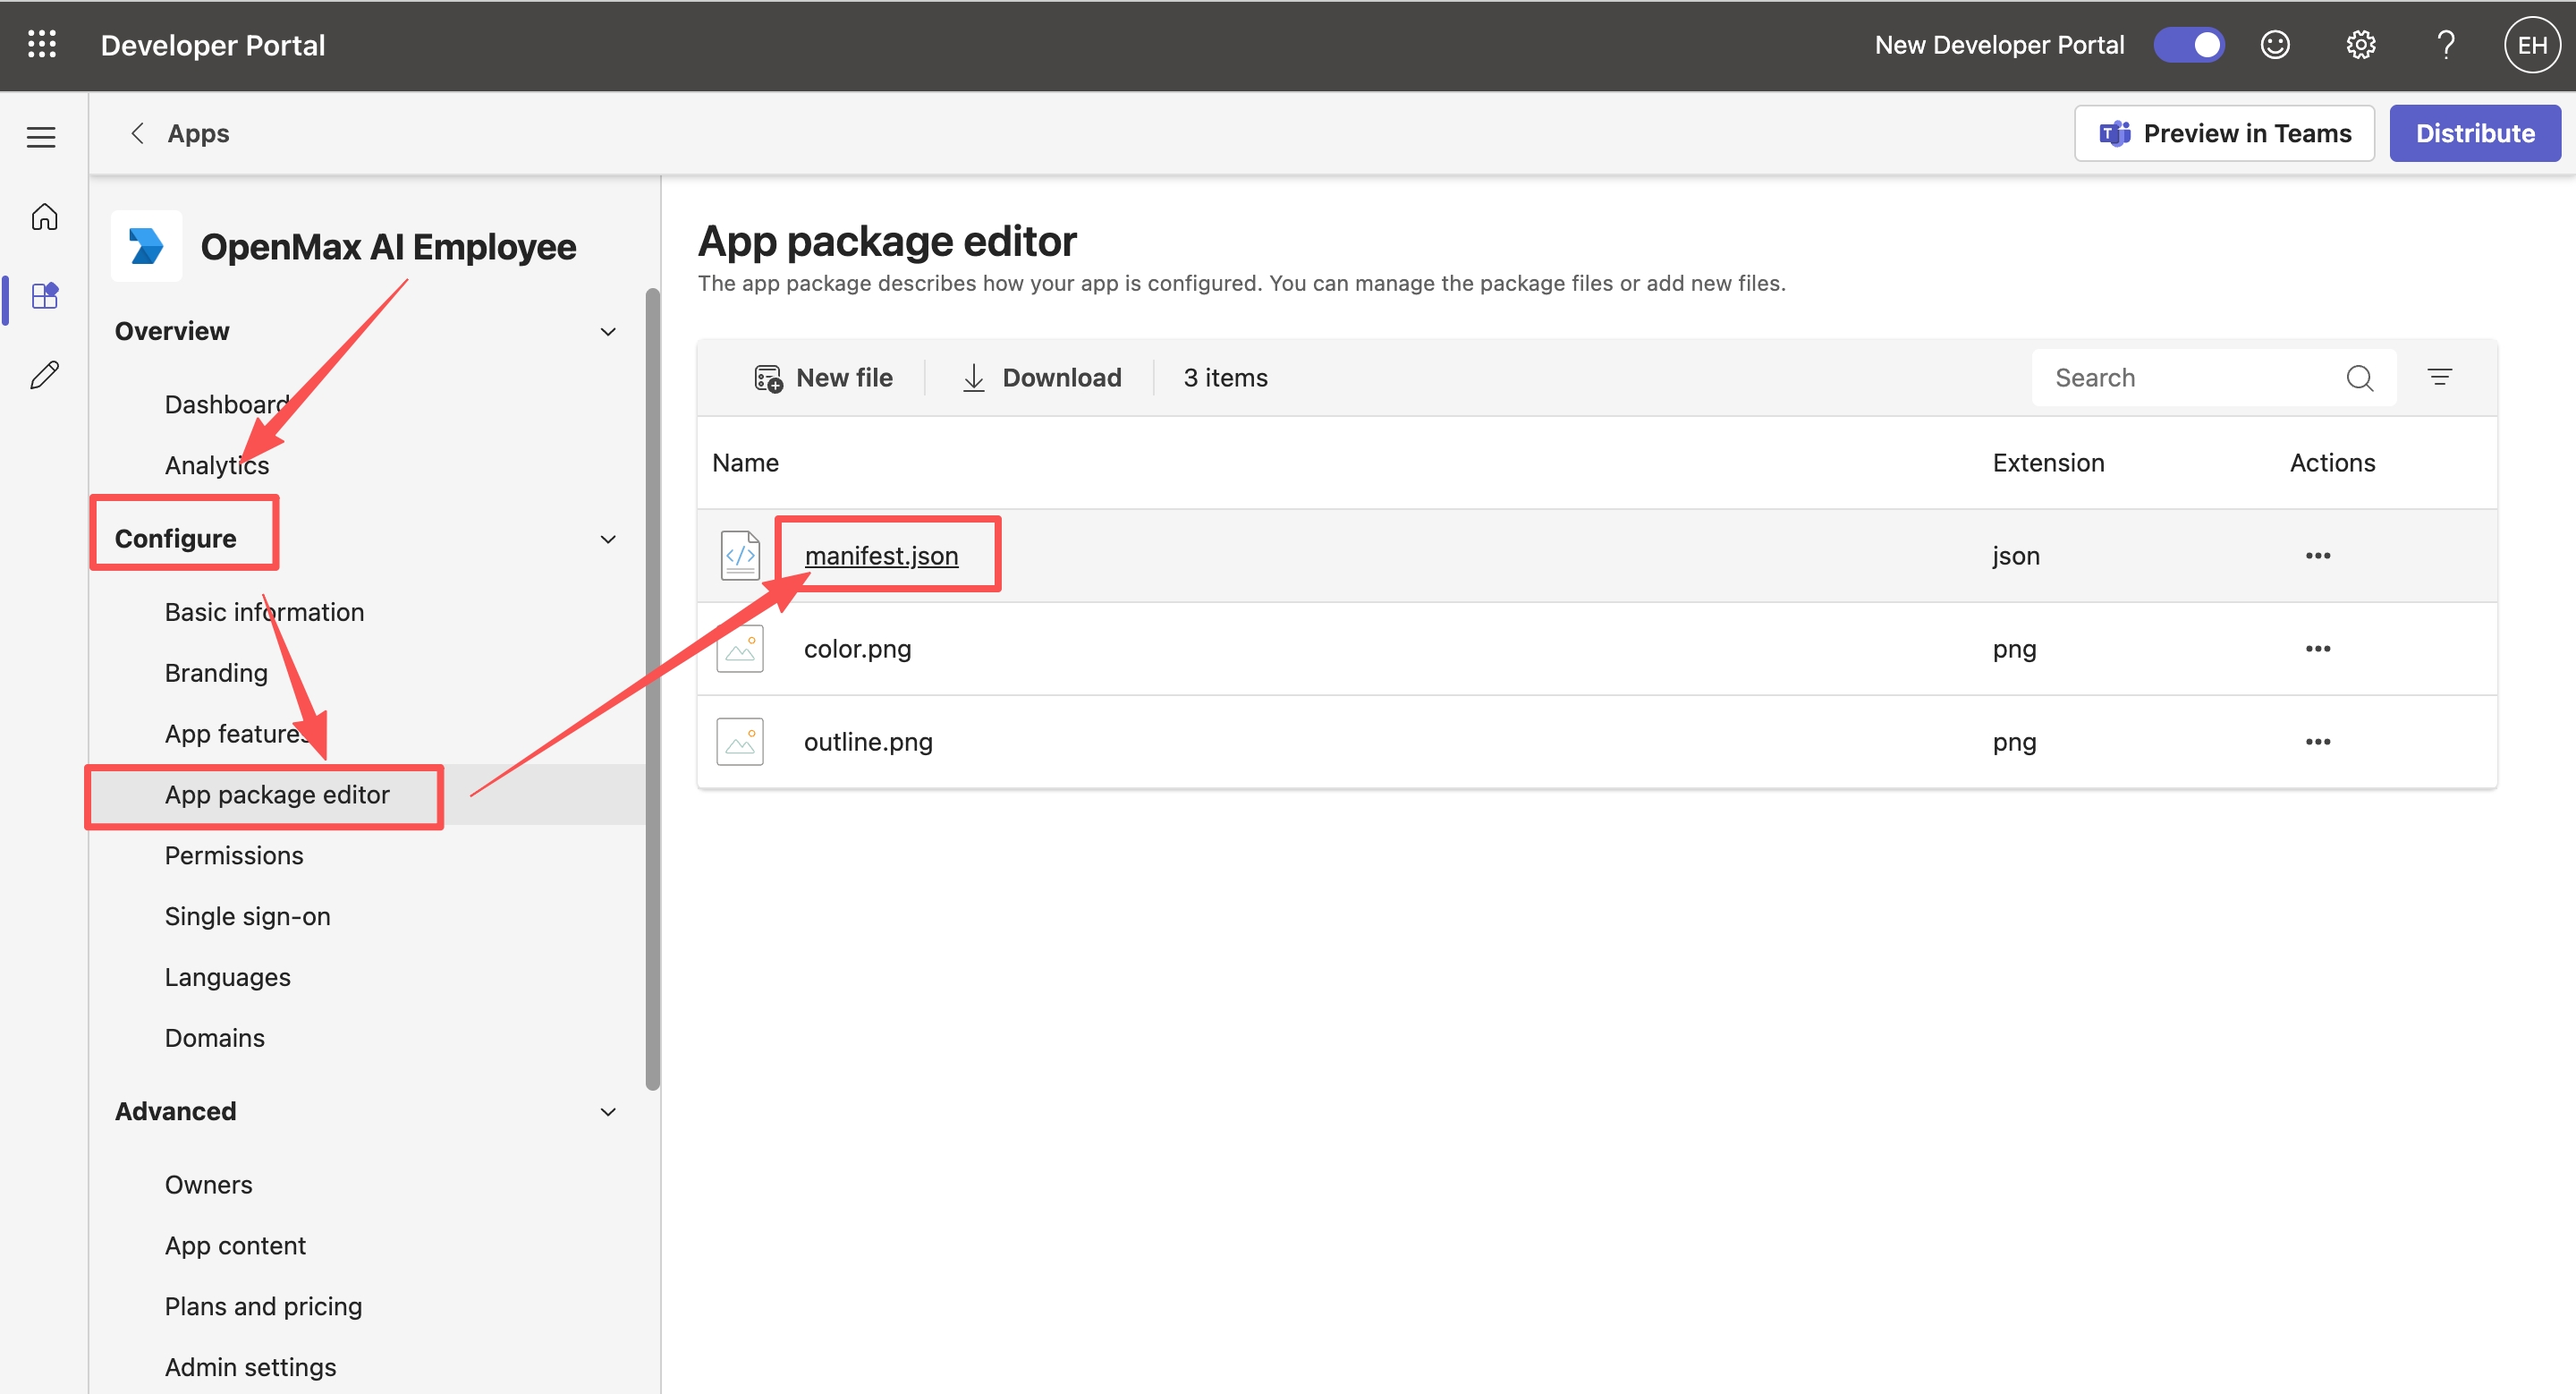Image resolution: width=2576 pixels, height=1394 pixels.
Task: Collapse the Advanced section chevron
Action: (x=608, y=1112)
